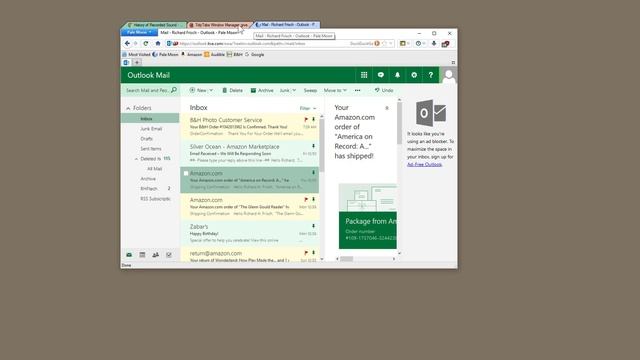Open the help question mark
640x360 pixels.
(x=430, y=75)
